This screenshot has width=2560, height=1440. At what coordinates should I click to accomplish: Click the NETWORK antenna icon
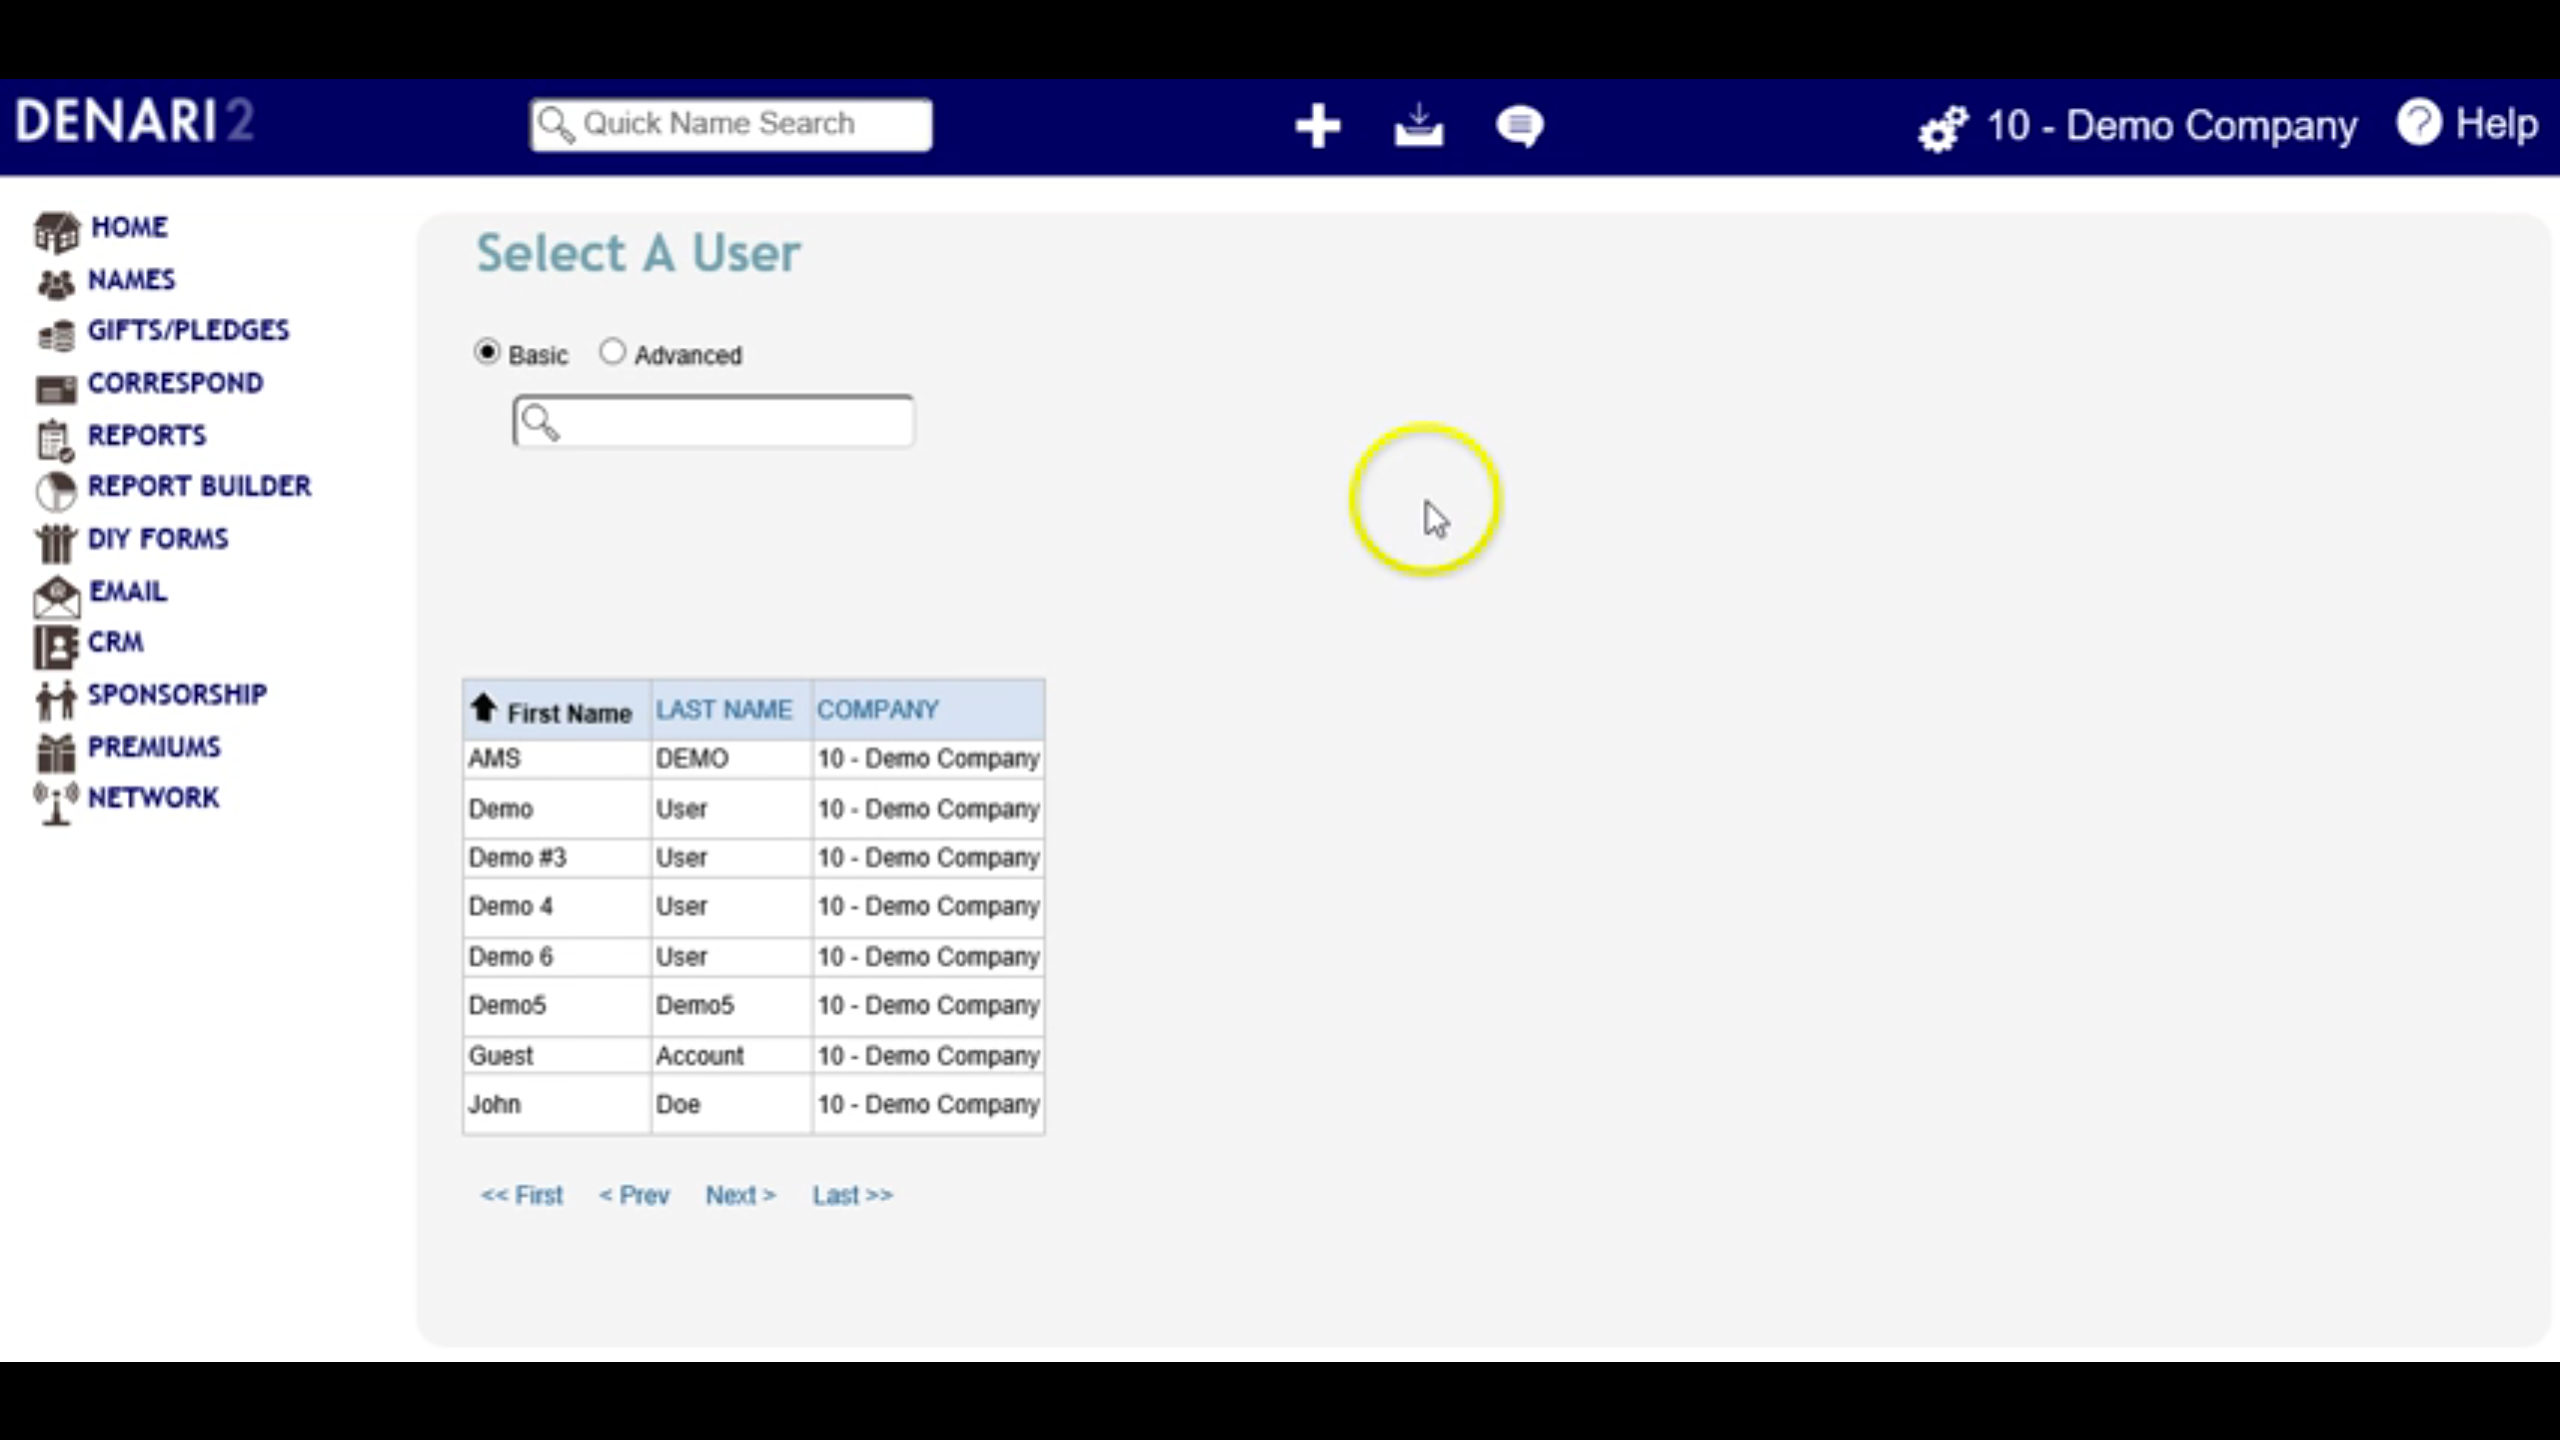[x=55, y=802]
